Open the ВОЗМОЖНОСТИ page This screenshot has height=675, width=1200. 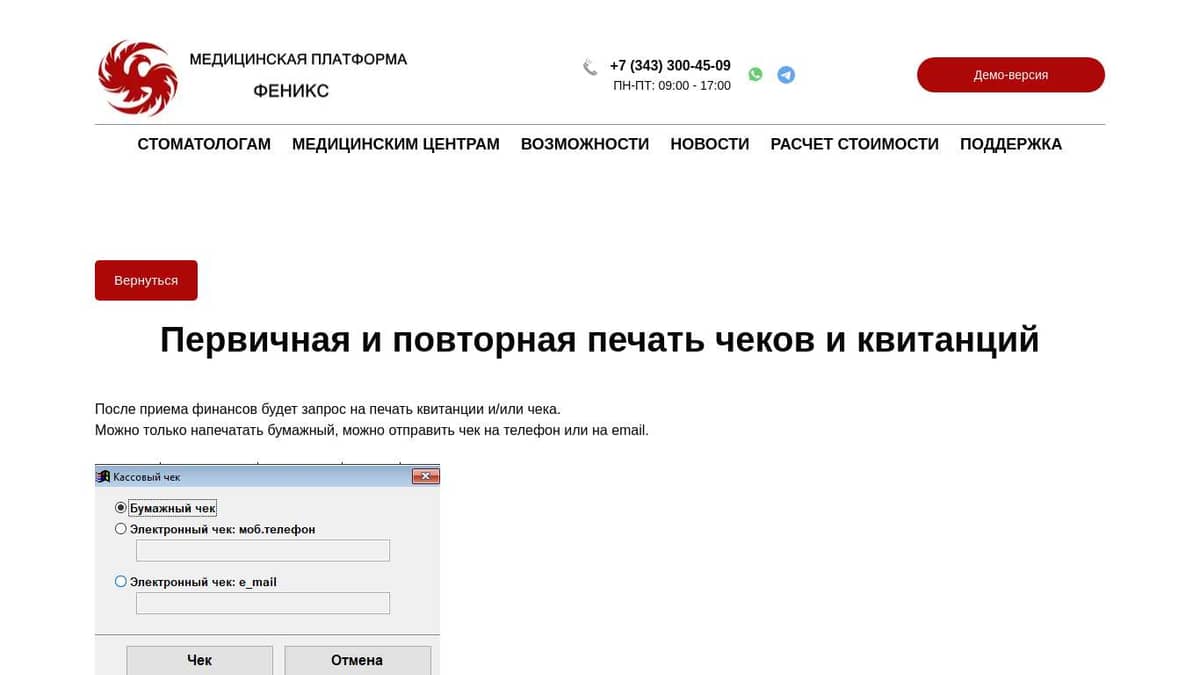pyautogui.click(x=584, y=144)
